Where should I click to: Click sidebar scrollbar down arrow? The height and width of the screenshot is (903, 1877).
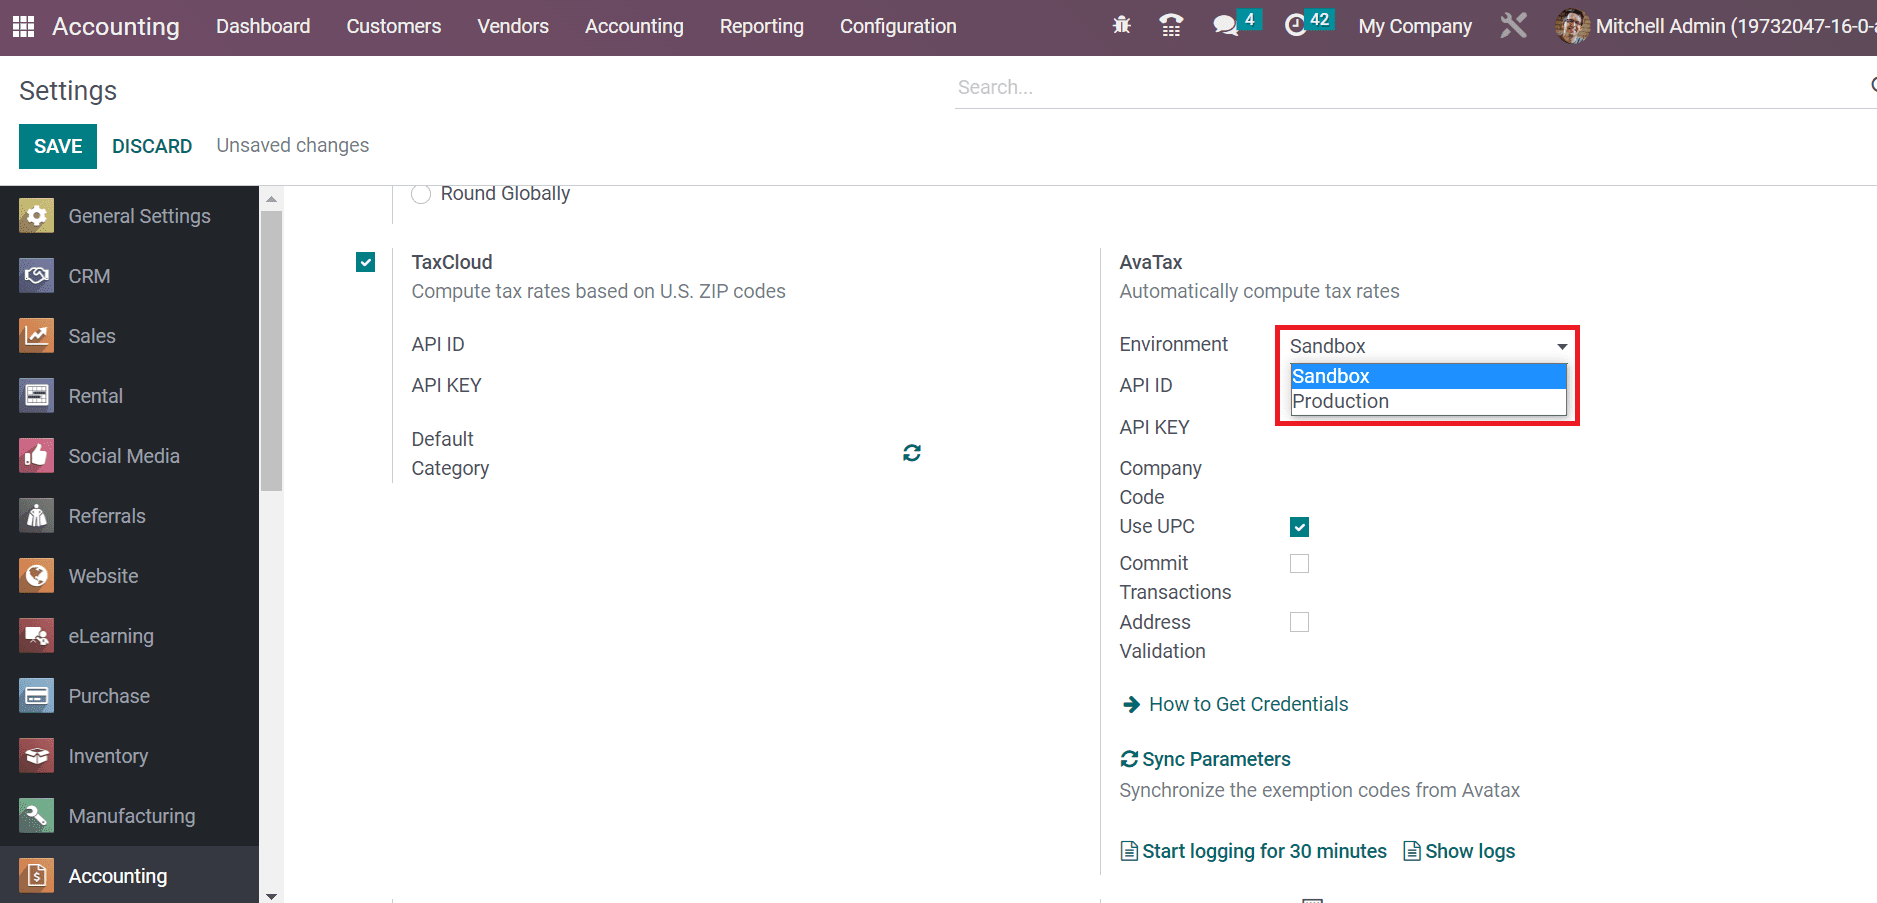[271, 895]
